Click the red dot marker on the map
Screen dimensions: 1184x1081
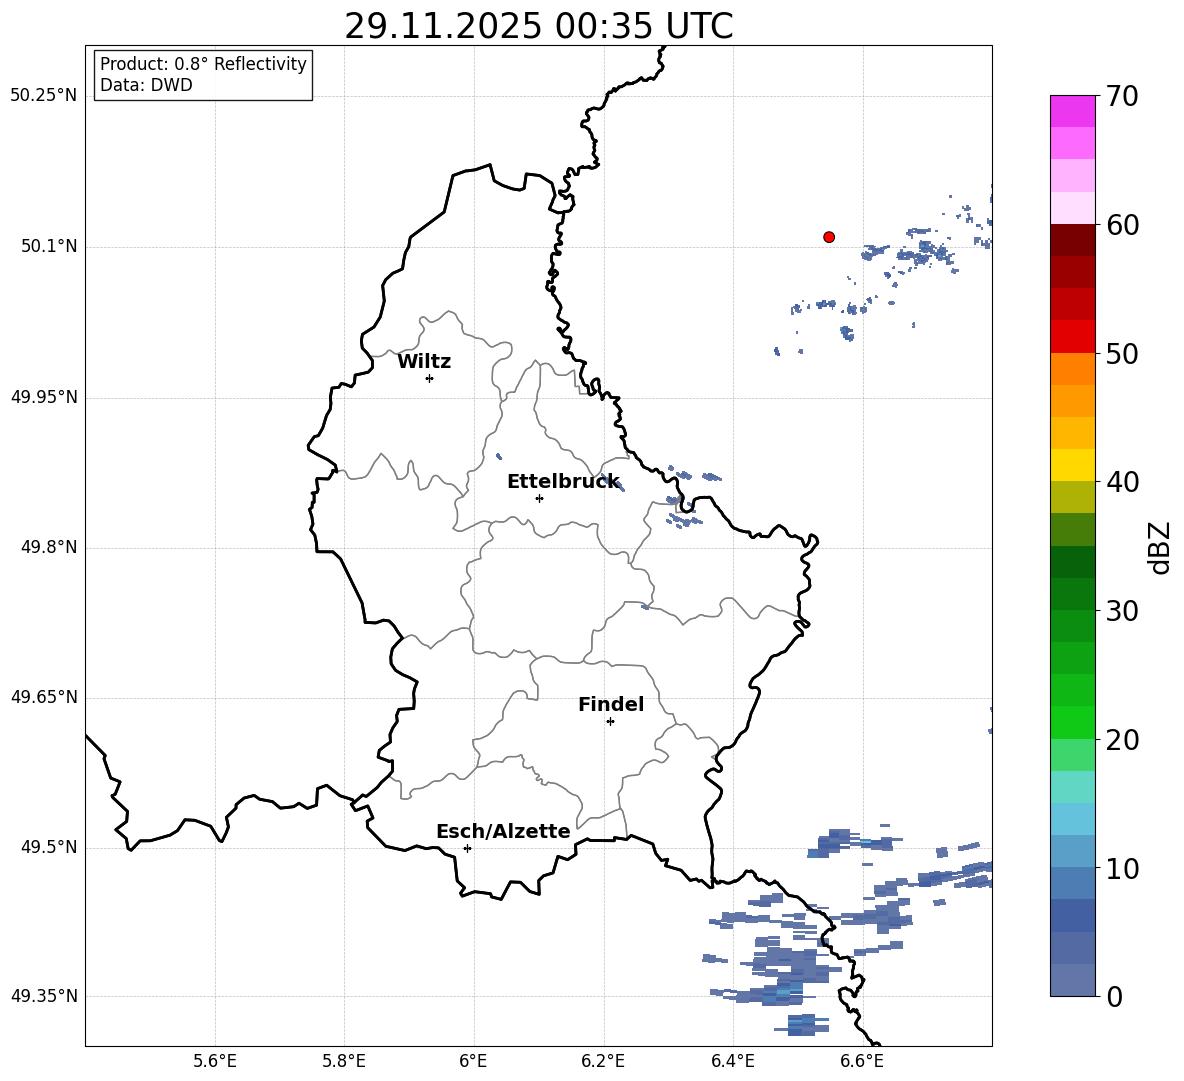(829, 237)
